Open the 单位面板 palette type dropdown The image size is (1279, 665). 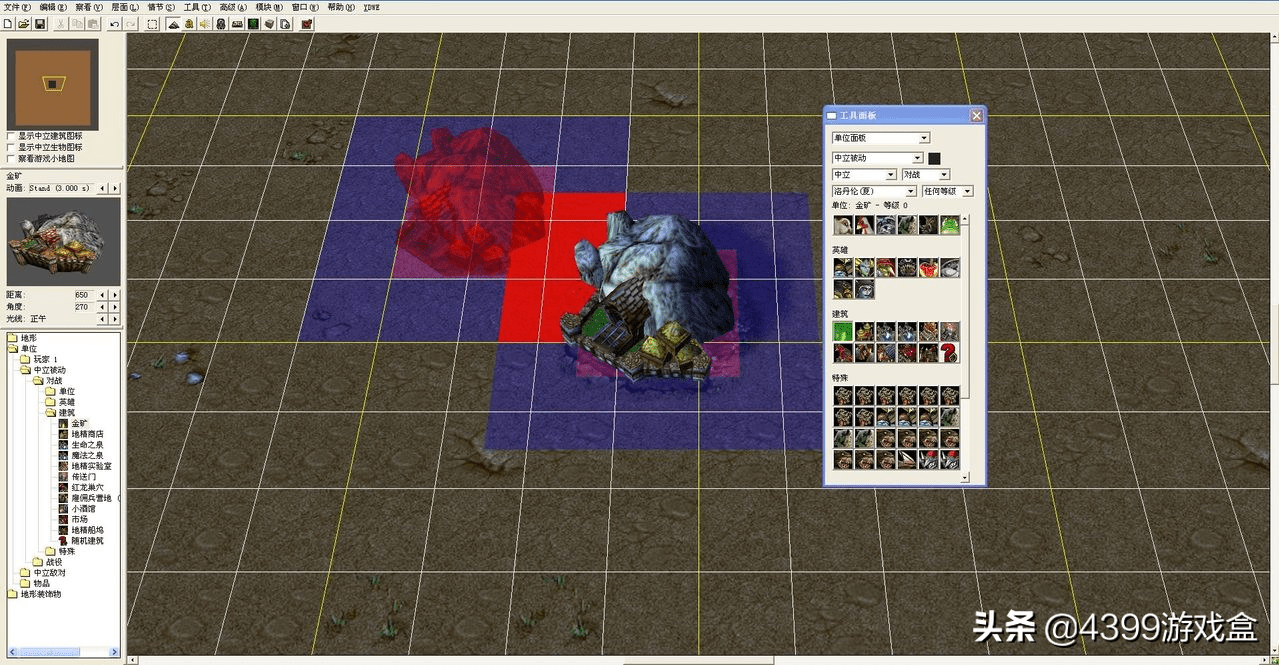coord(881,138)
